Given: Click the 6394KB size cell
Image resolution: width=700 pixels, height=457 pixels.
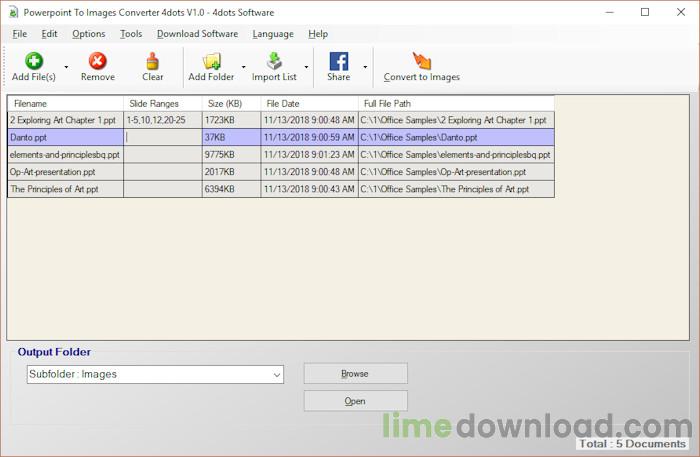Looking at the screenshot, I should tap(231, 189).
